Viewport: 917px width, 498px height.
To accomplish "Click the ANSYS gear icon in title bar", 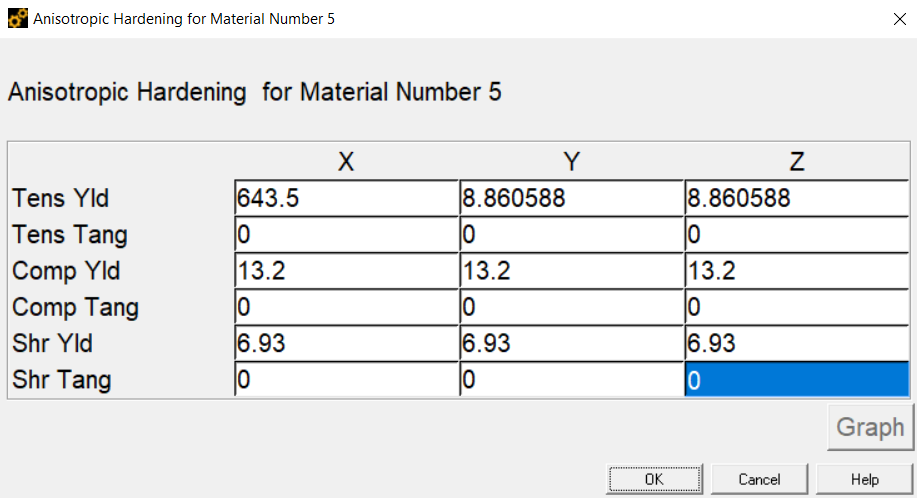I will [x=18, y=18].
